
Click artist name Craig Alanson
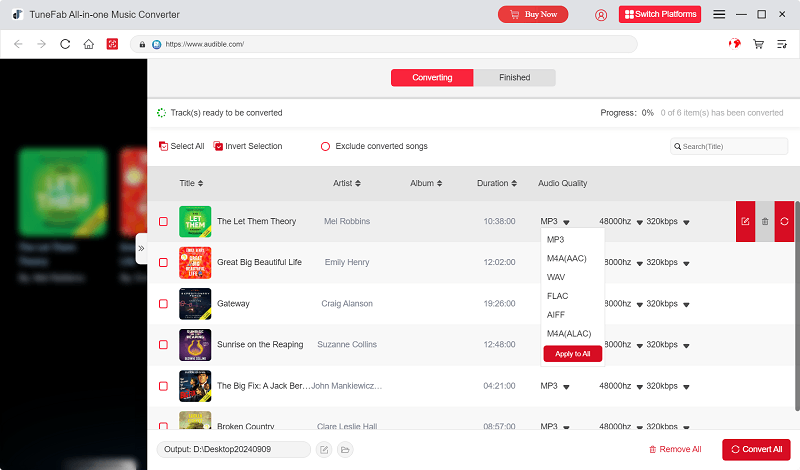pyautogui.click(x=347, y=304)
